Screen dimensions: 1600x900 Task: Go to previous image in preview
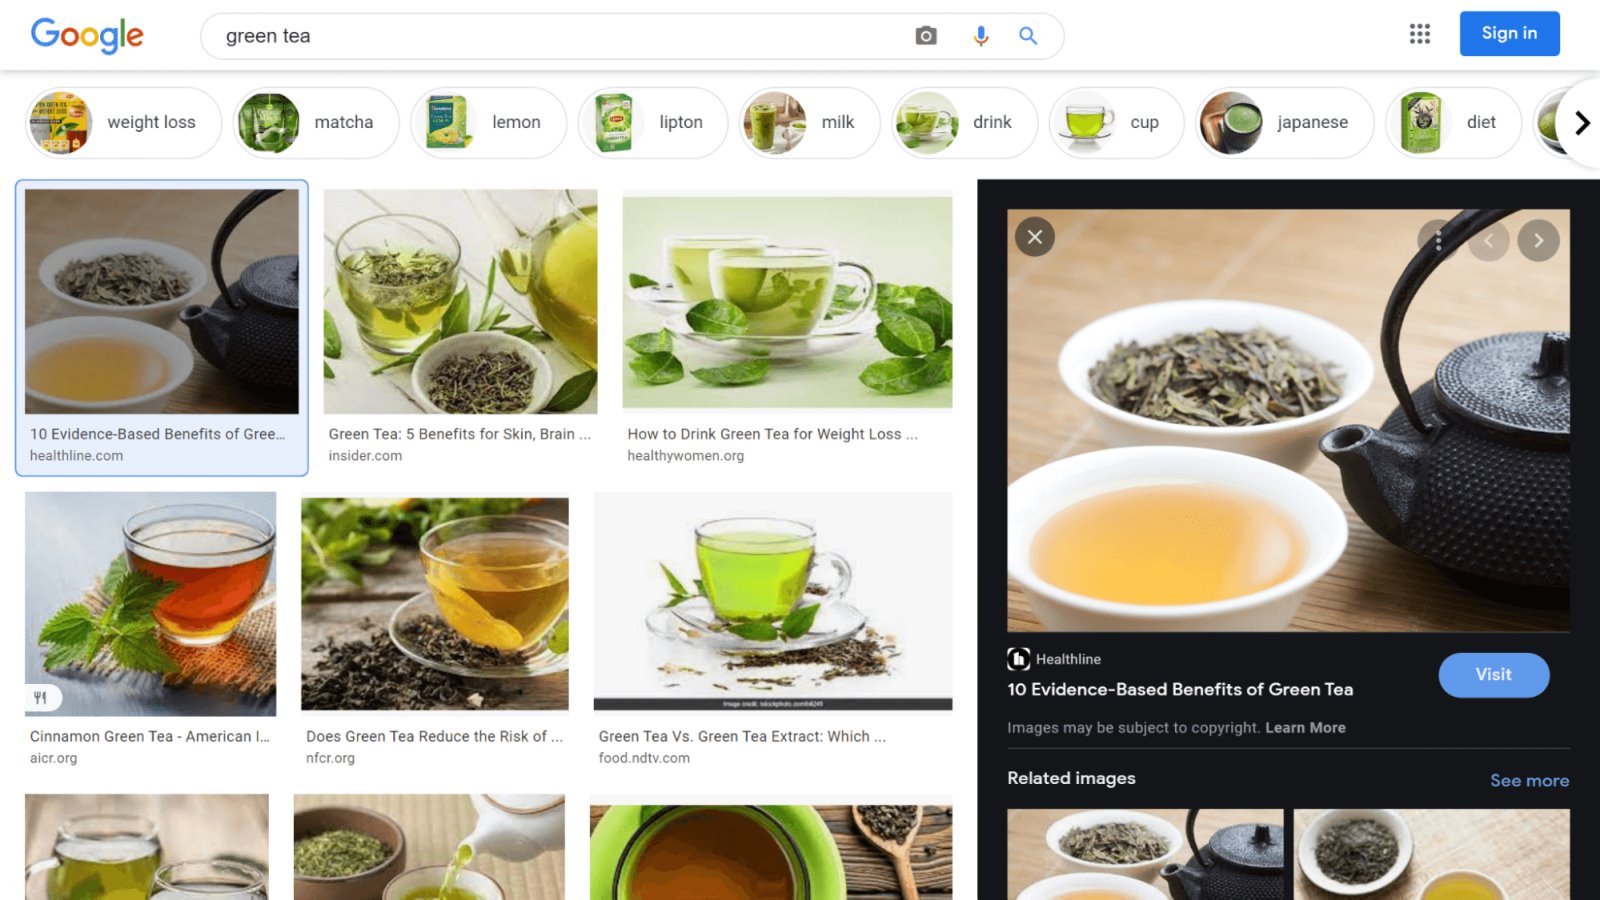click(1488, 240)
